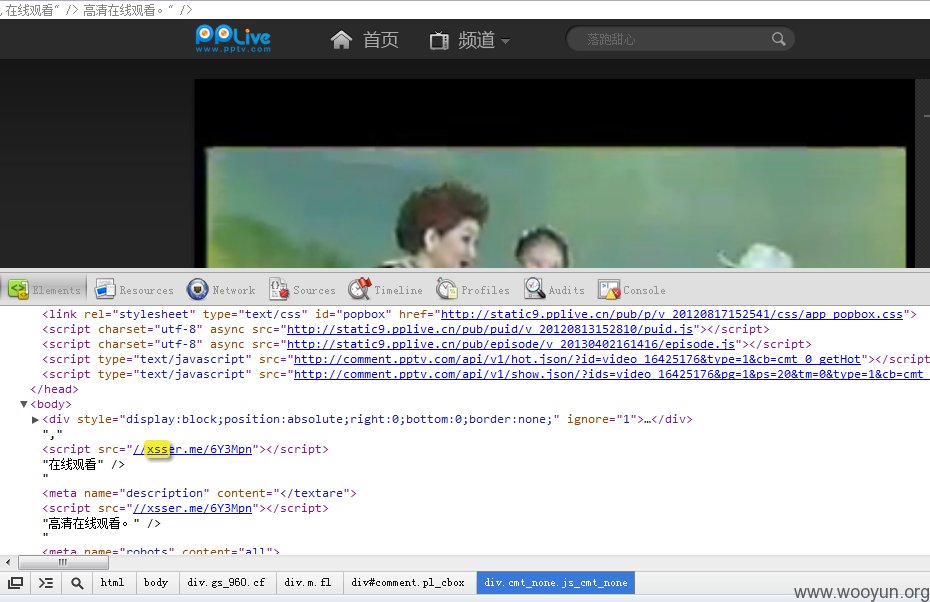Select the meta name="description" line
This screenshot has height=602, width=930.
pyautogui.click(x=199, y=493)
